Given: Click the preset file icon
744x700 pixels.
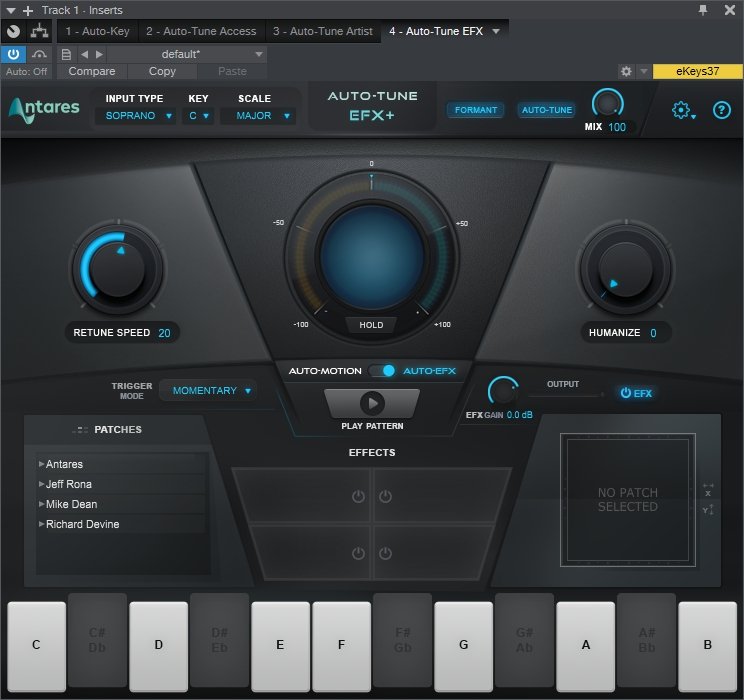Looking at the screenshot, I should (66, 54).
